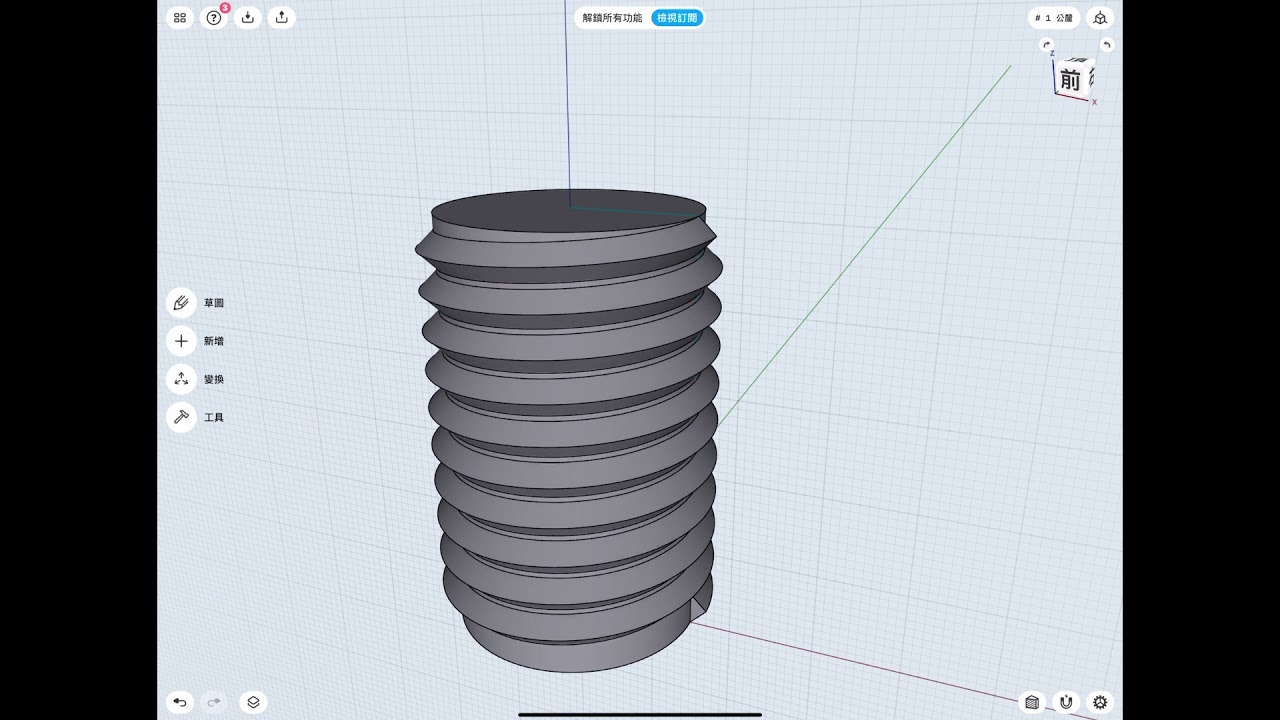Click the 前 face of the orientation cube
Viewport: 1280px width, 720px height.
pos(1070,80)
